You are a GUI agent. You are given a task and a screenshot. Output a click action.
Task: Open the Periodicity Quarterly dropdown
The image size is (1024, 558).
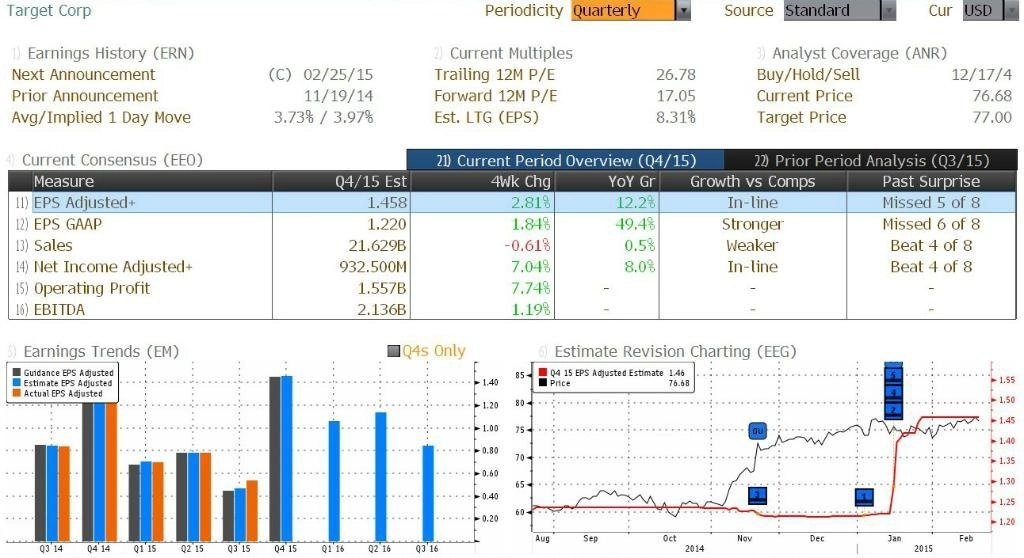pos(630,10)
